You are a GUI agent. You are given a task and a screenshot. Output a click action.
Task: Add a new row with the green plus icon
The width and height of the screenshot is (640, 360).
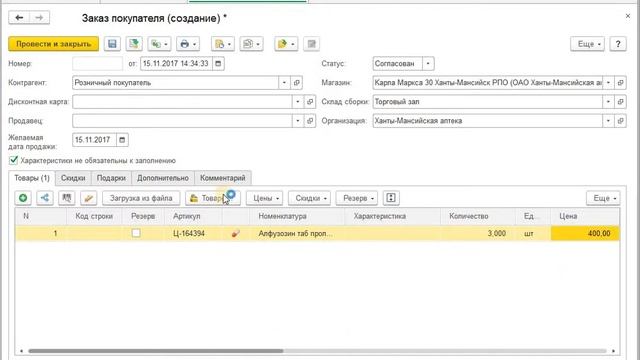[23, 198]
